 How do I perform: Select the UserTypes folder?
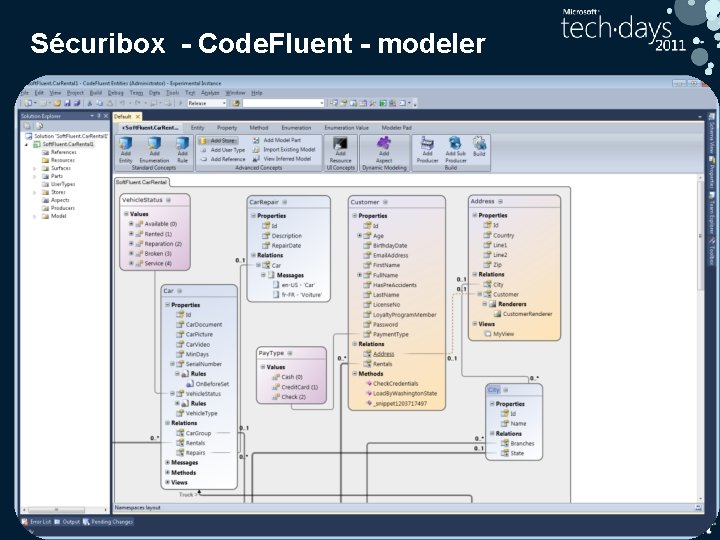click(62, 184)
